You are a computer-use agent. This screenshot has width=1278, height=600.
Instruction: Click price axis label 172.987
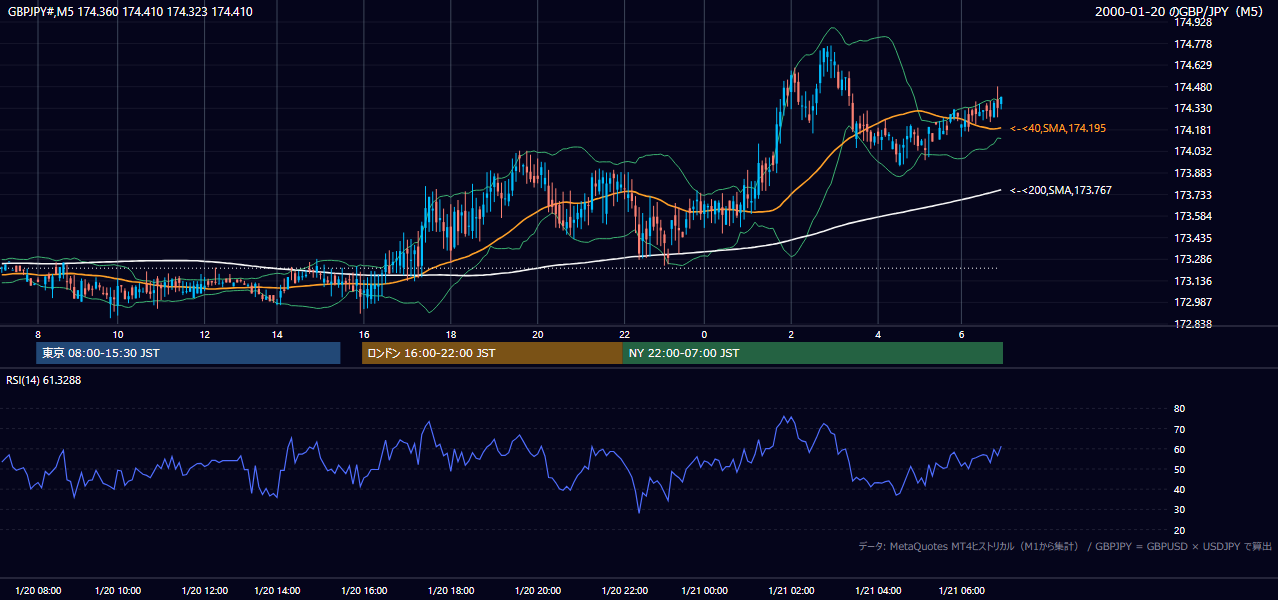(1193, 302)
